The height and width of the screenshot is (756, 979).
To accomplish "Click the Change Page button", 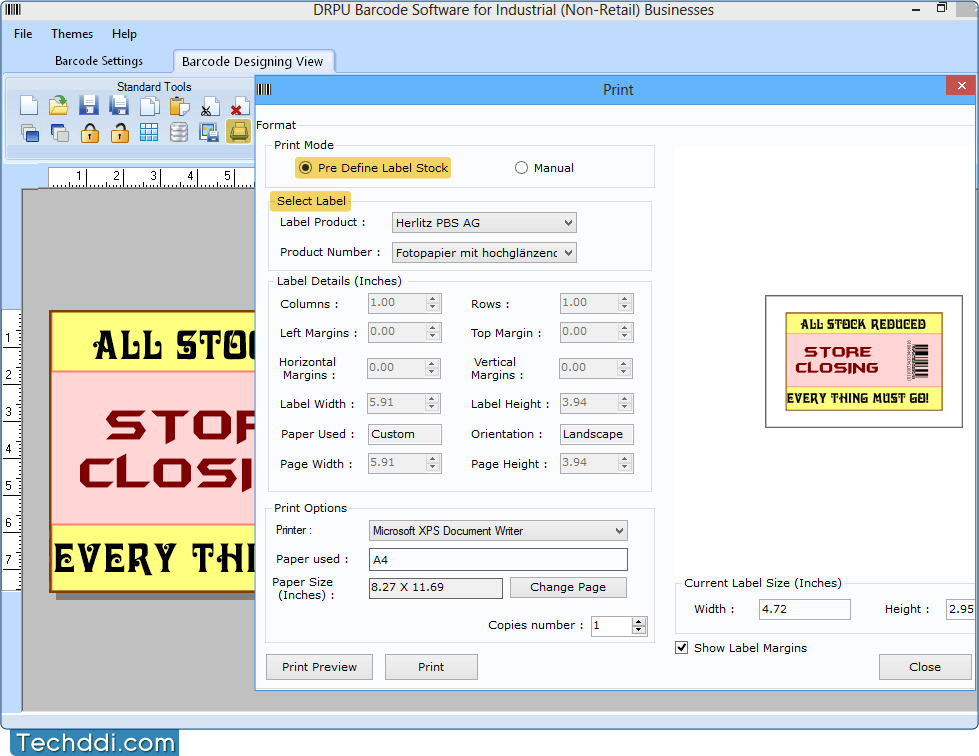I will [568, 587].
